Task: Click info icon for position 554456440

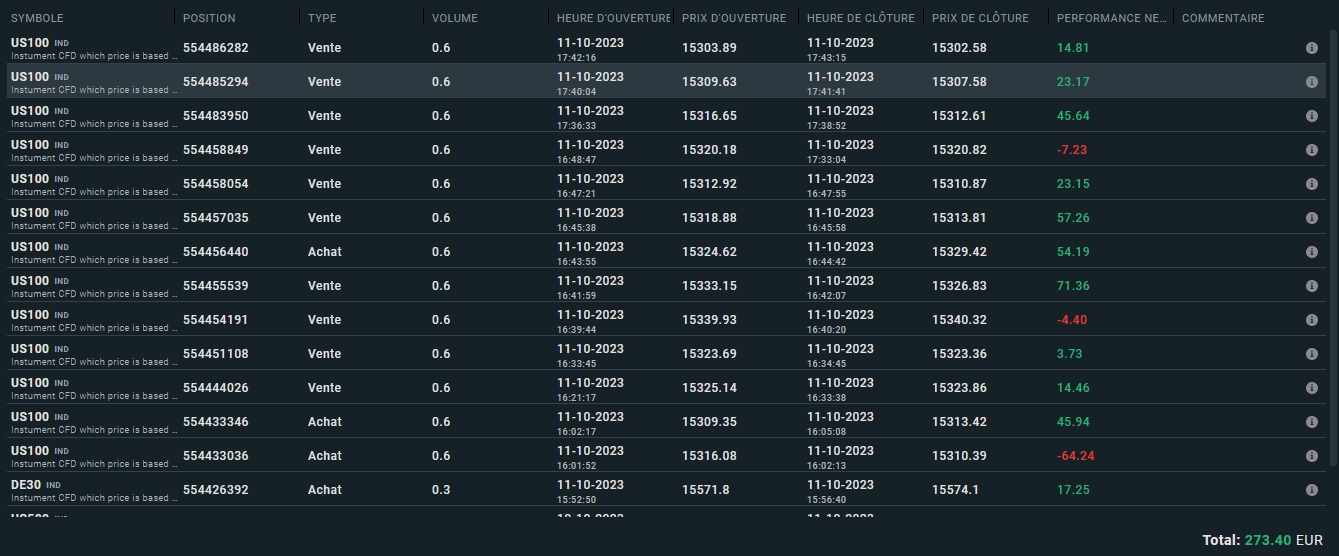Action: (1311, 252)
